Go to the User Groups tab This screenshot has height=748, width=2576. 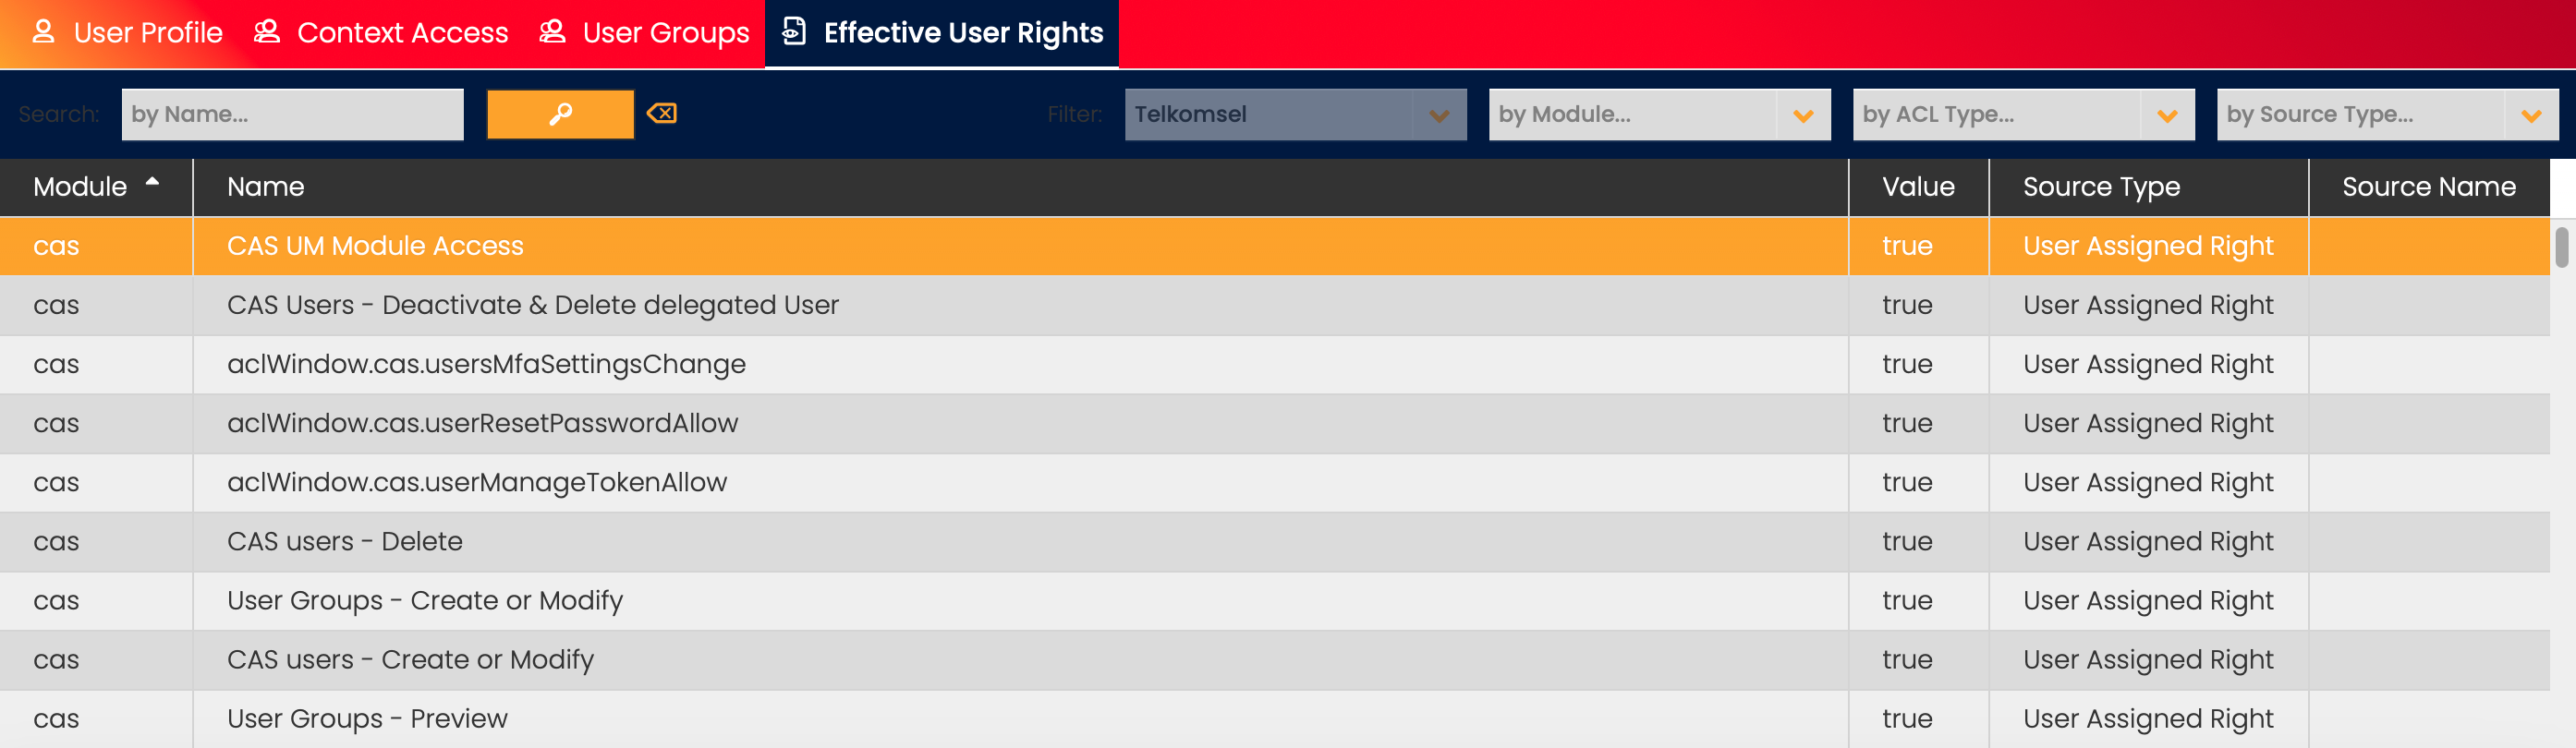click(665, 33)
